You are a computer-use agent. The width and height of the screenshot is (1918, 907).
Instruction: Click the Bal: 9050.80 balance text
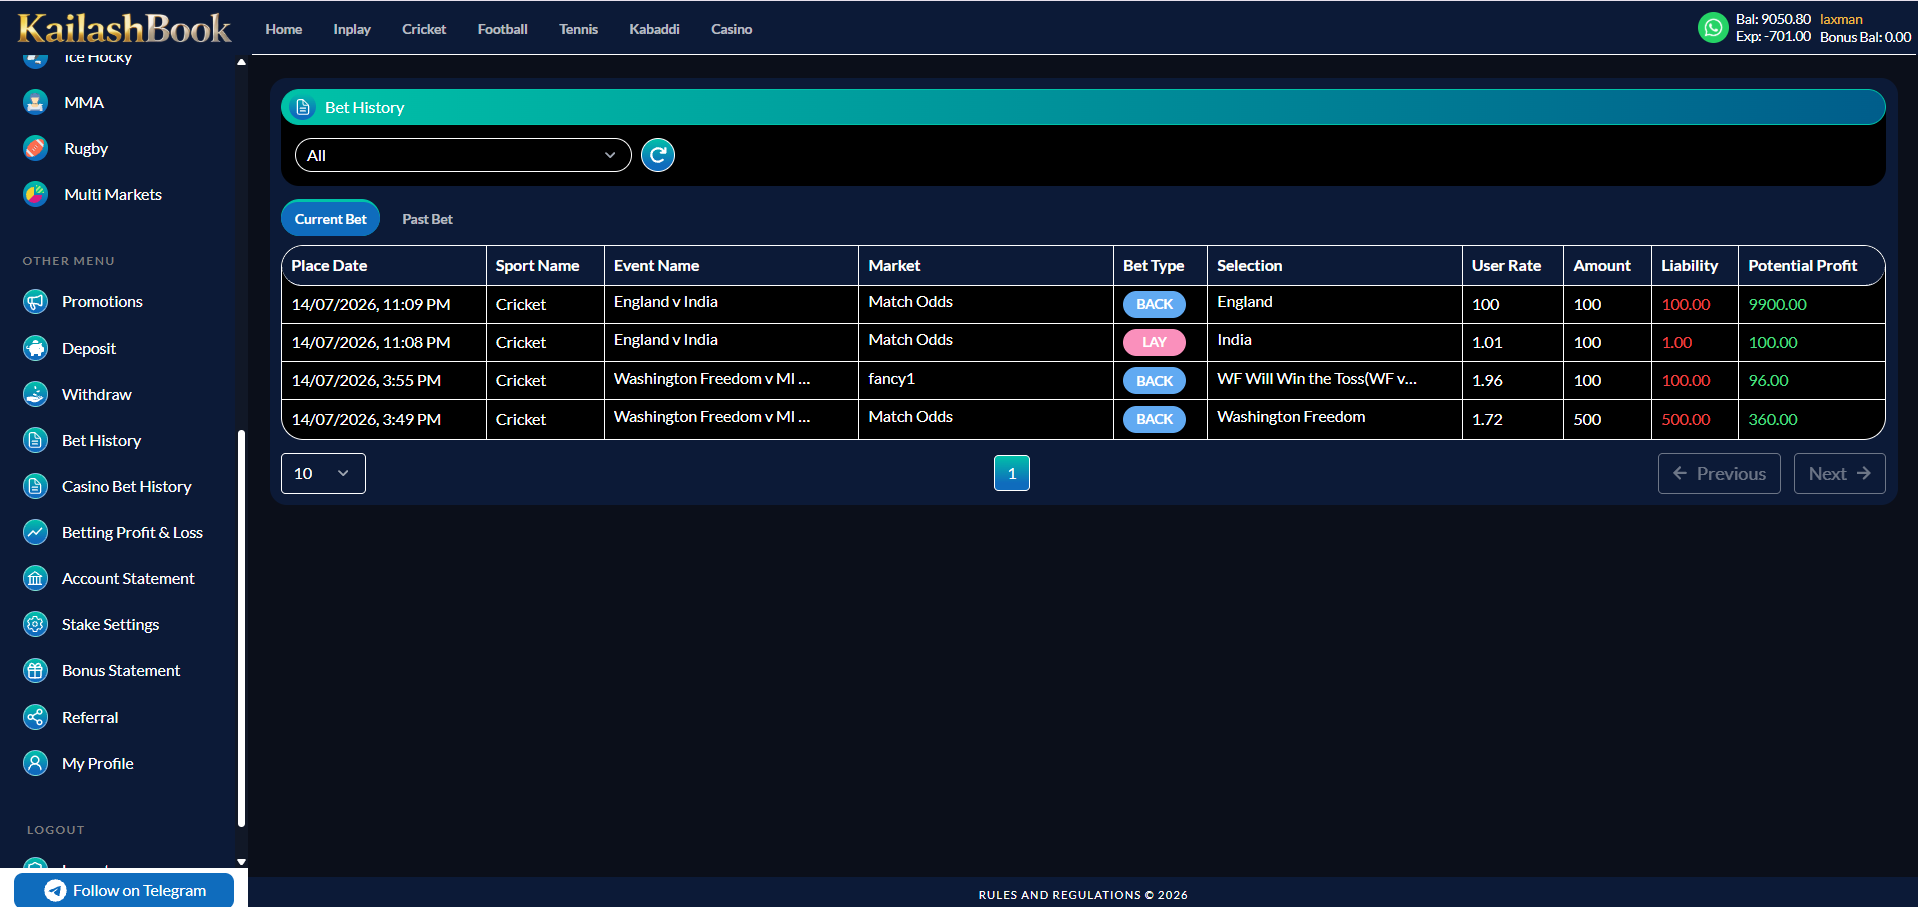(1773, 19)
